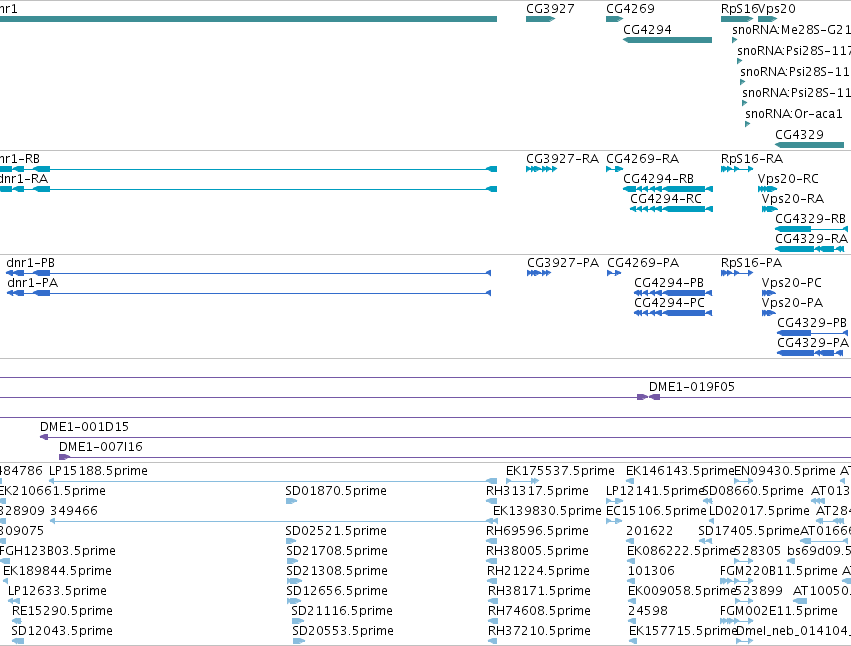Open the RH21224.5prime EST label
The image size is (851, 646).
click(538, 571)
